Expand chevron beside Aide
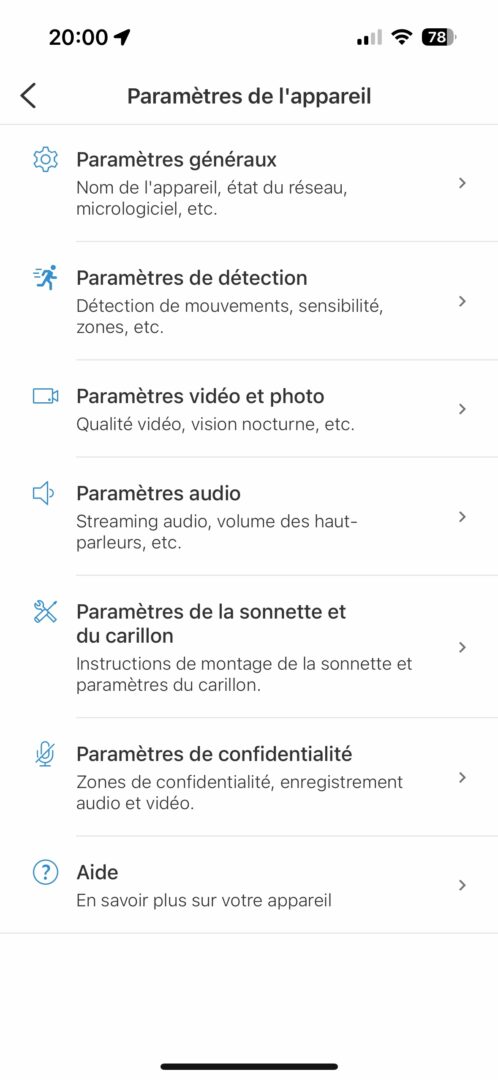Viewport: 498px width, 1080px height. 463,885
